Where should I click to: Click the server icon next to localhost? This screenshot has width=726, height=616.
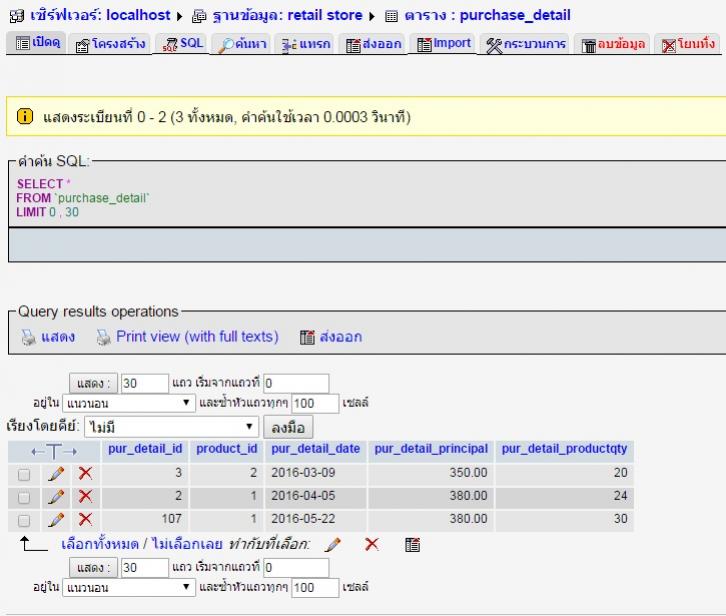click(x=17, y=16)
